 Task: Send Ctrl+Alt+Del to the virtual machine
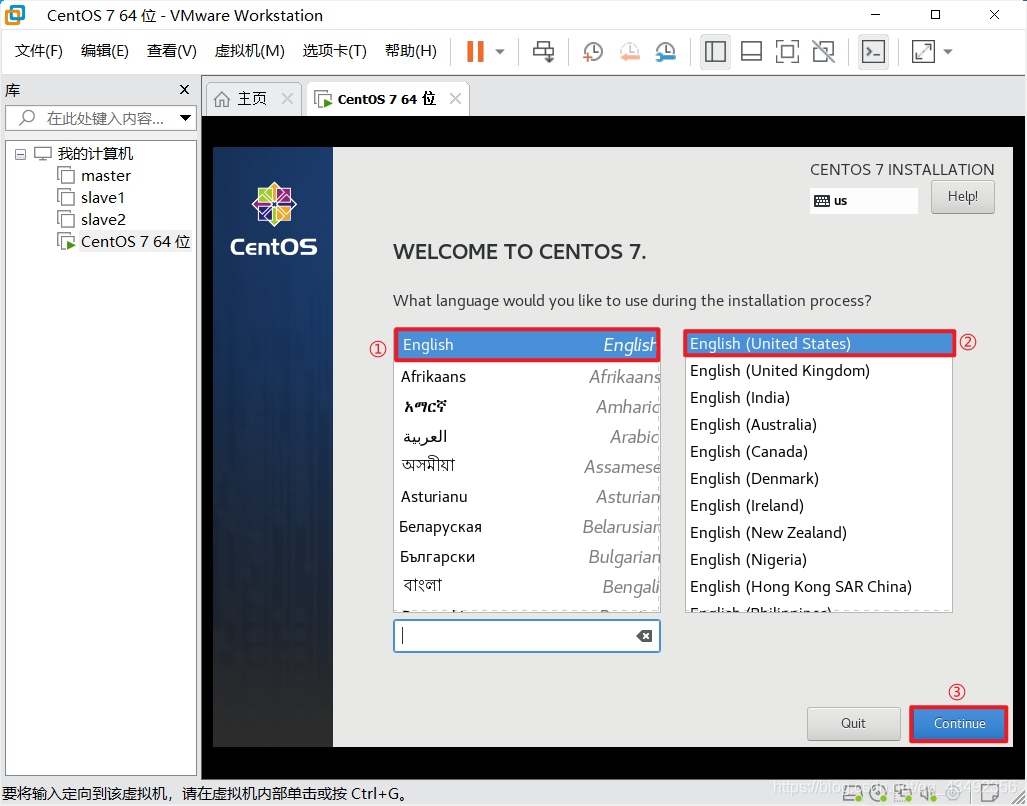(543, 51)
